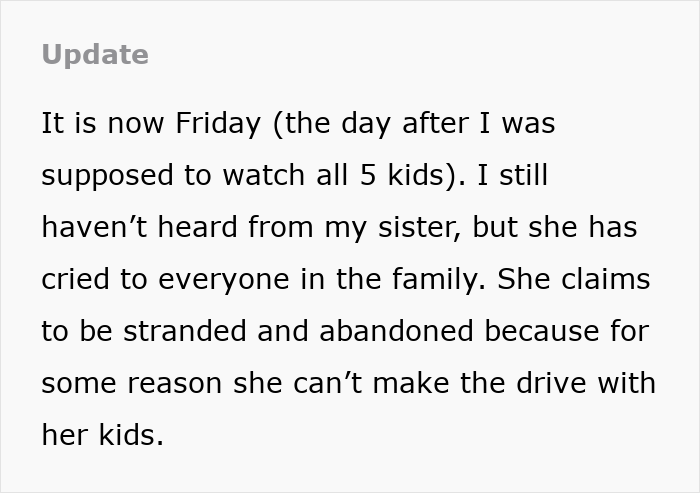Click the word "because" in the fifth line
This screenshot has width=700, height=493.
pyautogui.click(x=542, y=331)
